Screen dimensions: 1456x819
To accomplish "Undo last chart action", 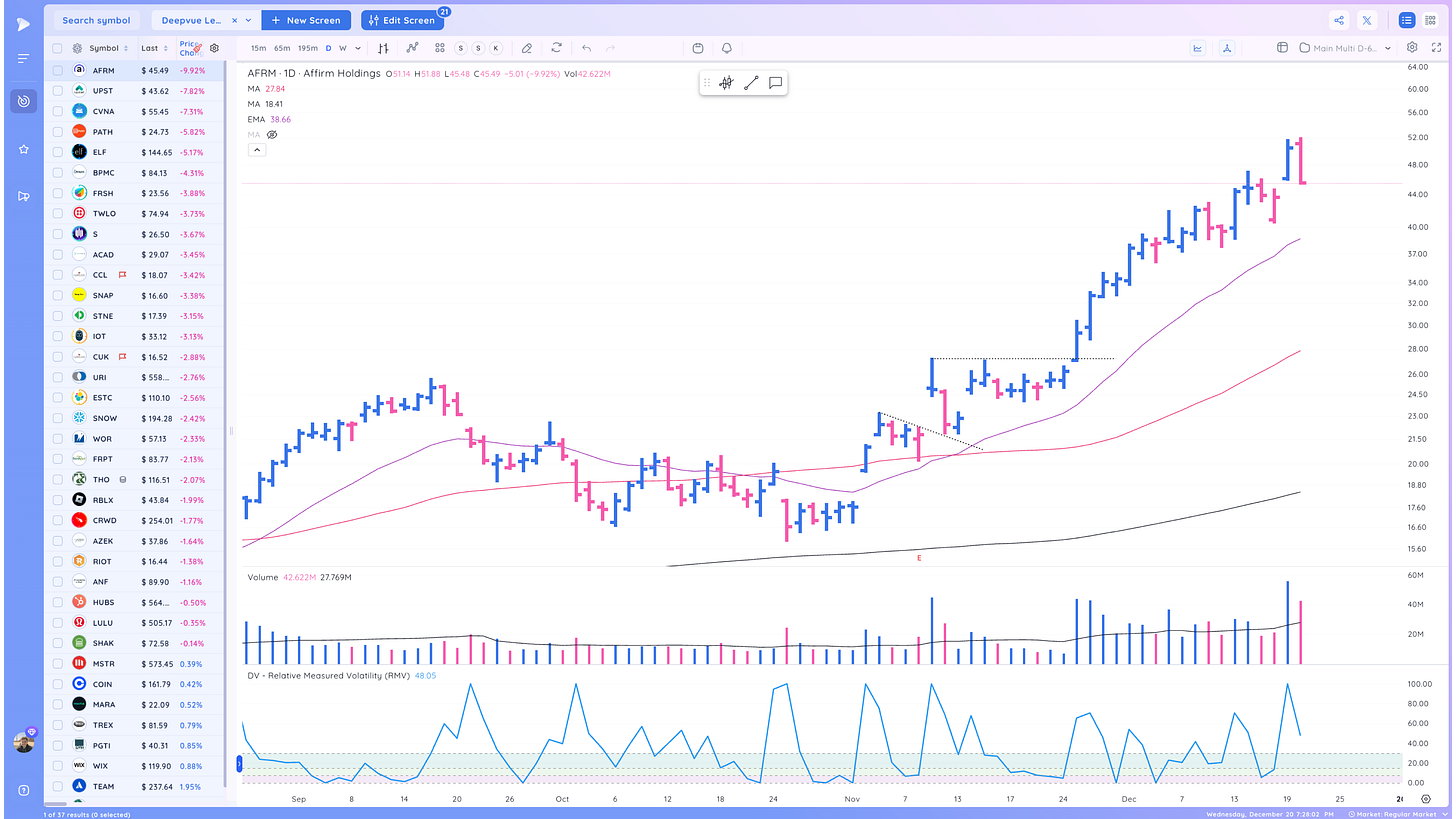I will pos(587,48).
